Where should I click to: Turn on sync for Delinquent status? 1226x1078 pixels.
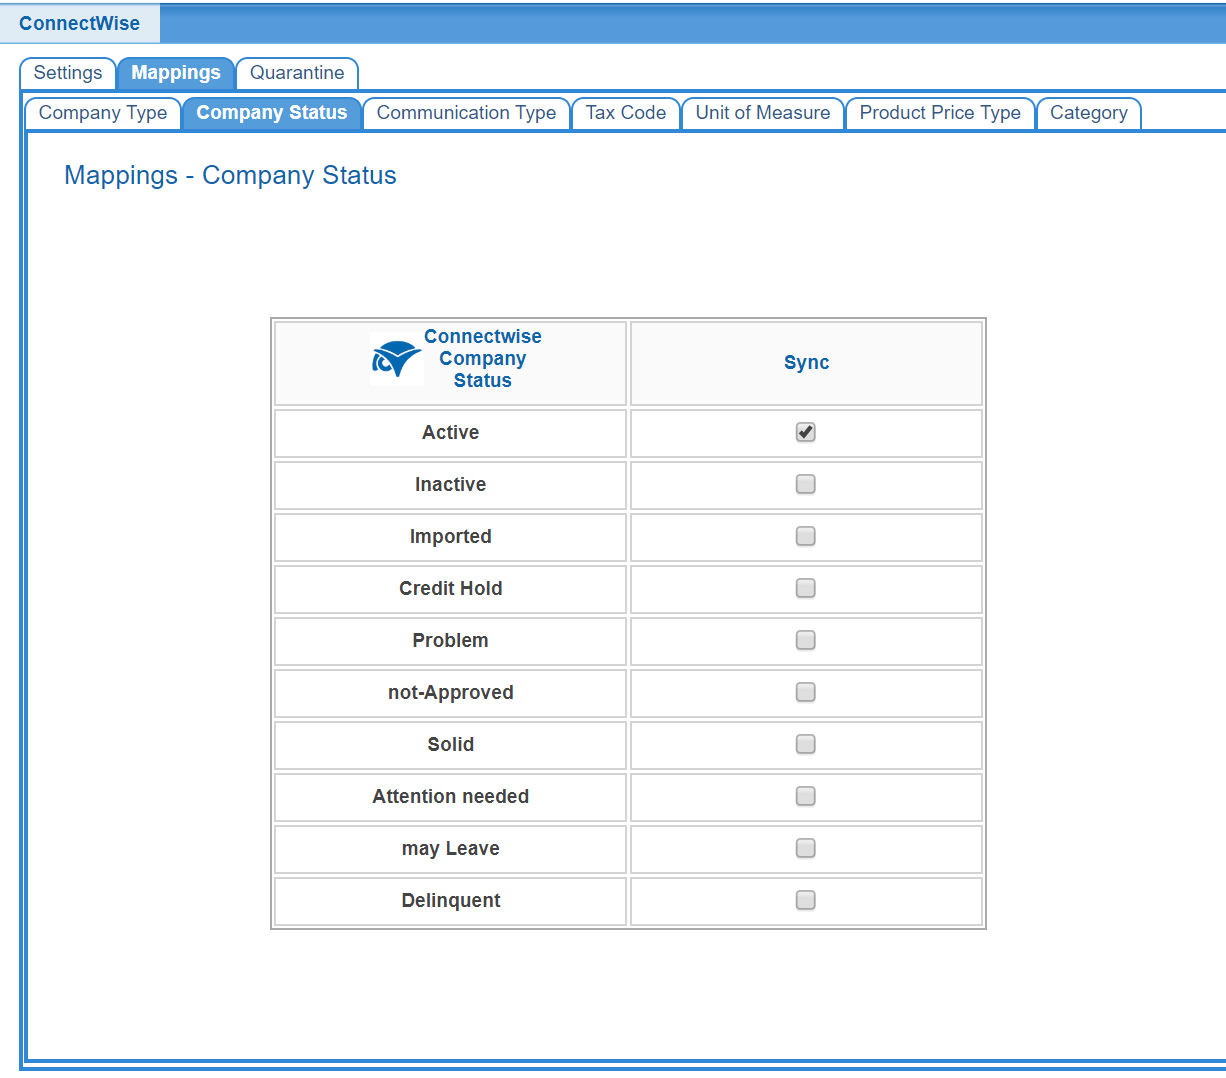pos(805,900)
